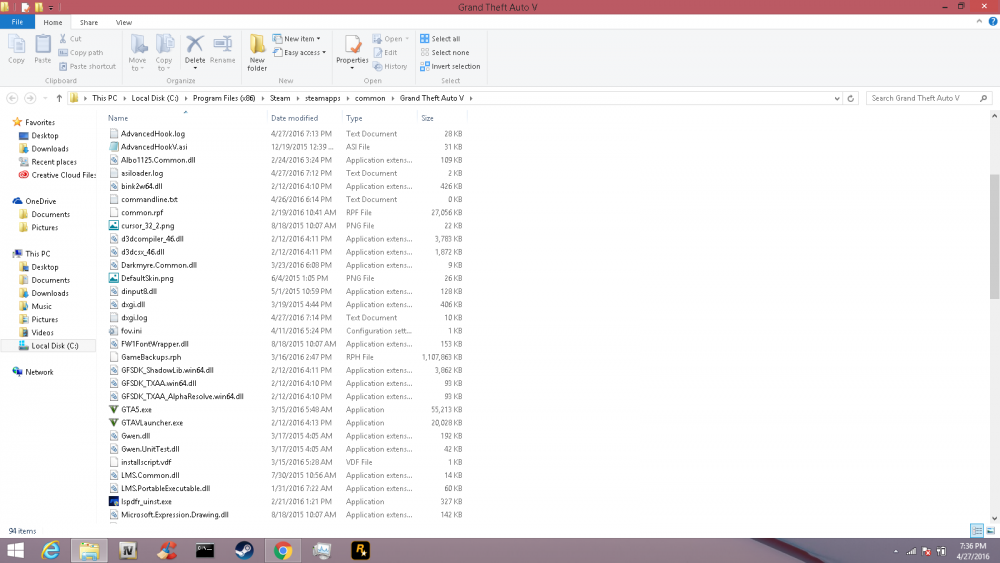This screenshot has height=563, width=1000.
Task: Refresh the folder view
Action: [850, 98]
